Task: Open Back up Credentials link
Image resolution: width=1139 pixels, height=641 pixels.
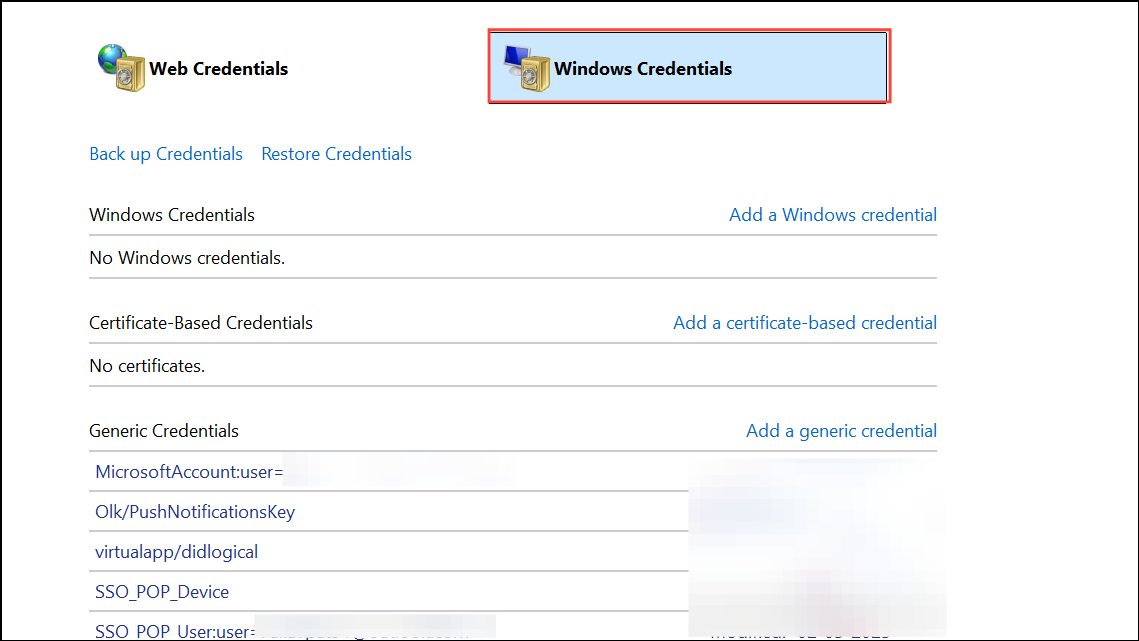Action: click(166, 154)
